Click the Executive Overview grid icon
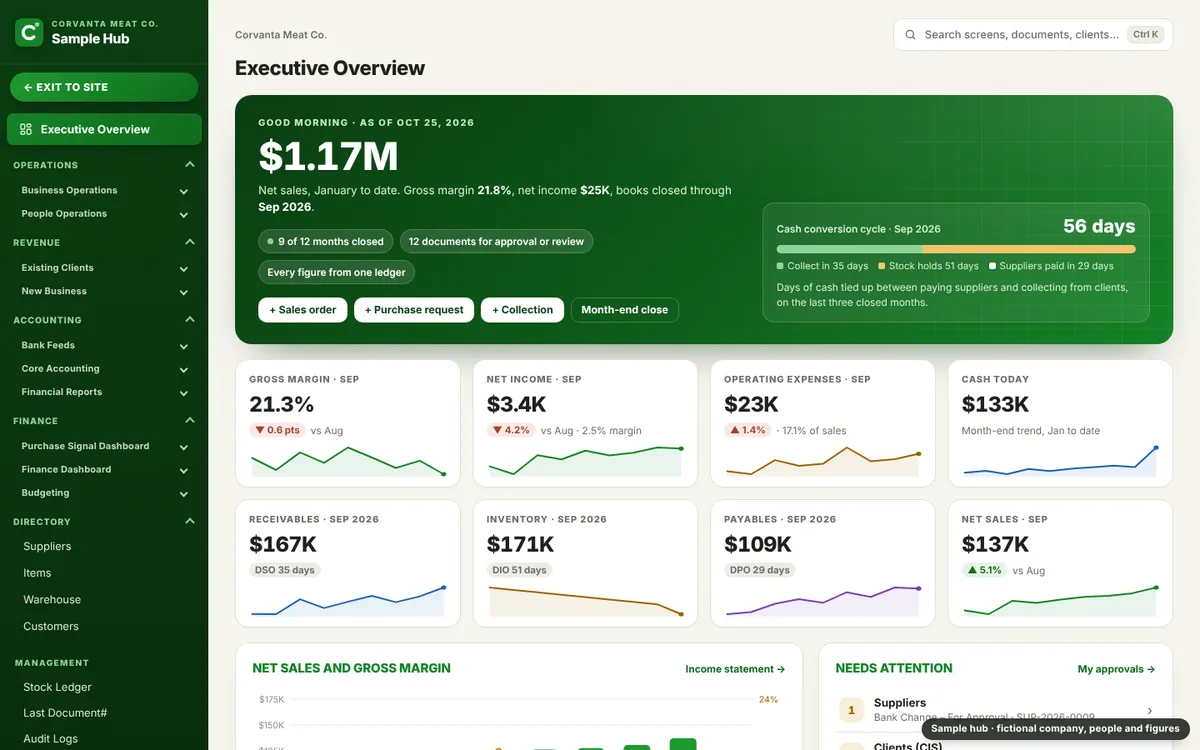 point(26,129)
